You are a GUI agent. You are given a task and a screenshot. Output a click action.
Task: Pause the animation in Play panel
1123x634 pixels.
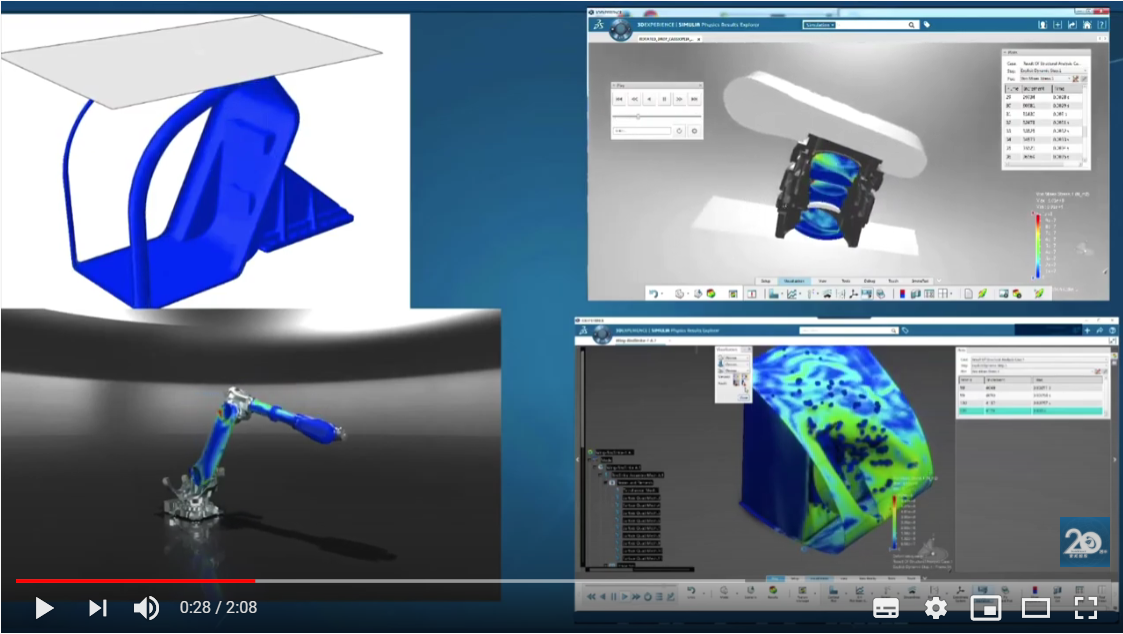pos(664,99)
